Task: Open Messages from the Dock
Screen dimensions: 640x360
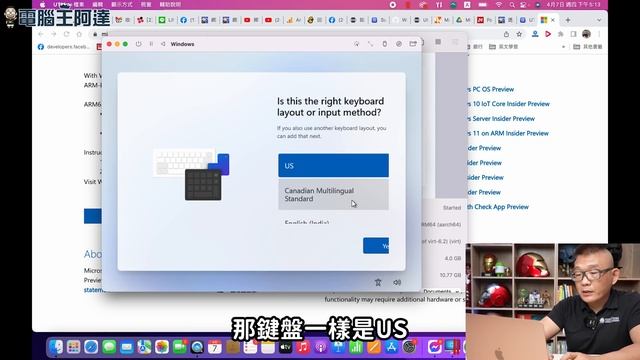Action: (109, 347)
